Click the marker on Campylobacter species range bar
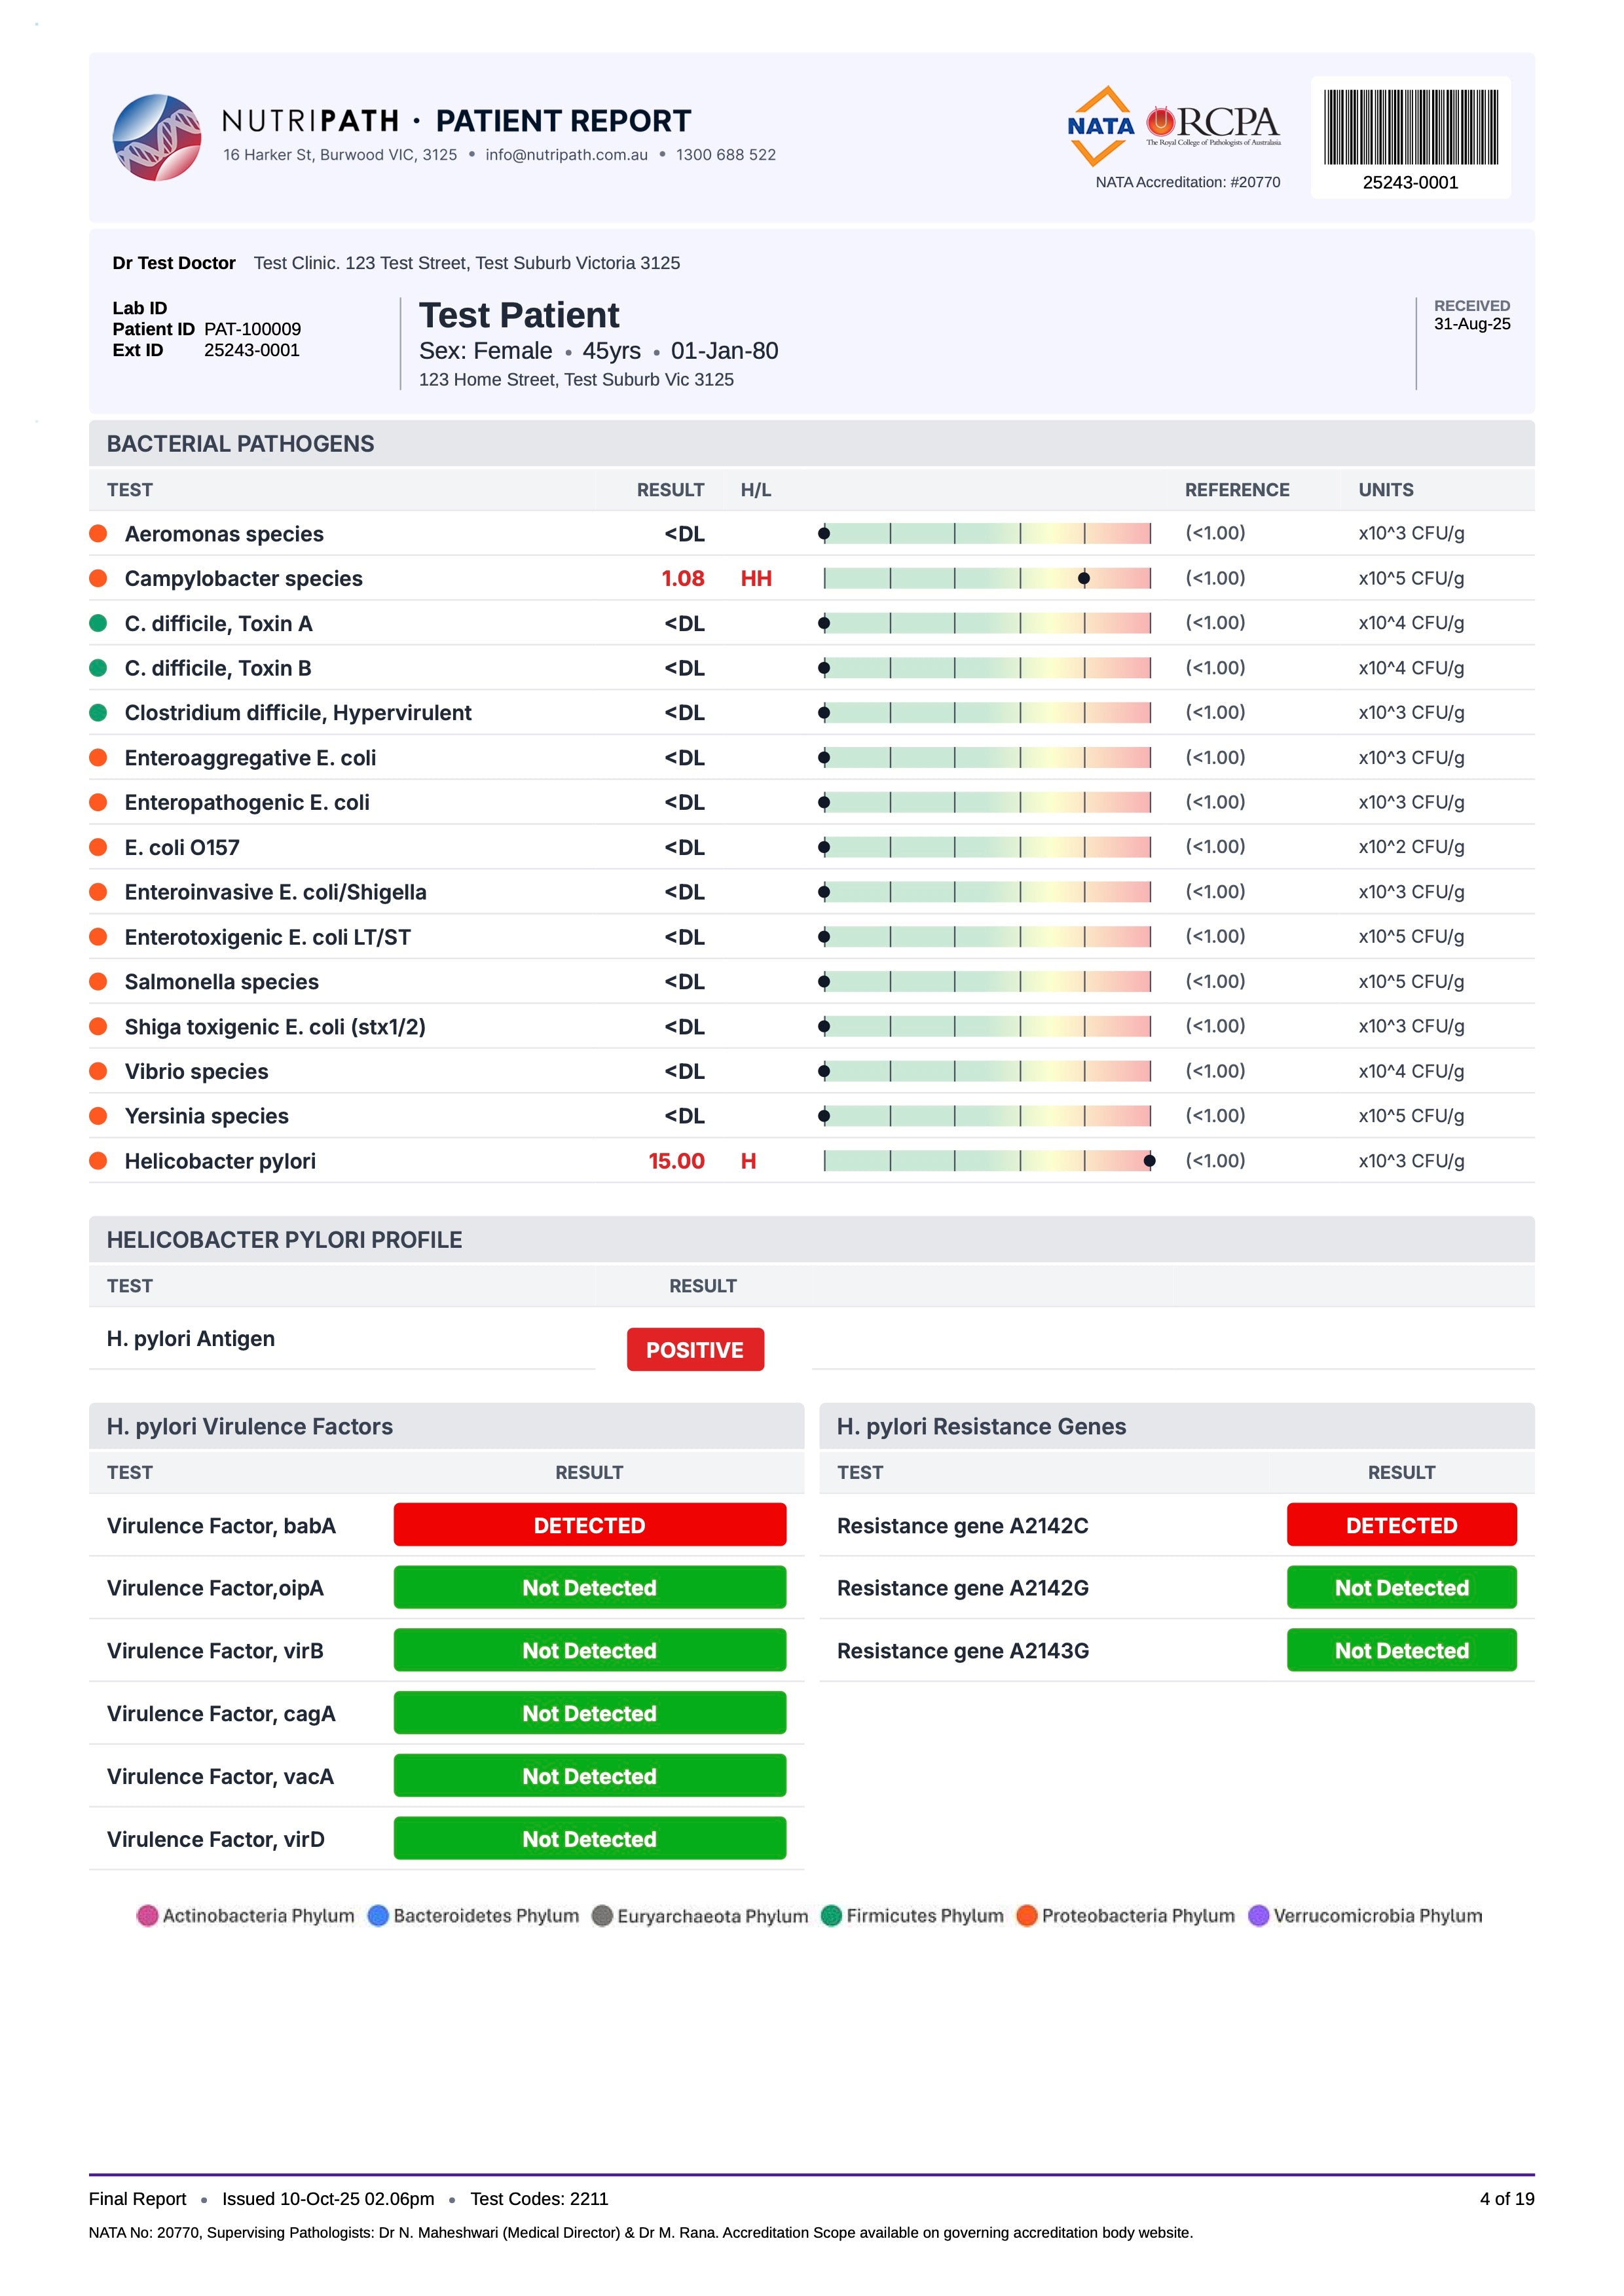Image resolution: width=1624 pixels, height=2296 pixels. (x=1084, y=578)
